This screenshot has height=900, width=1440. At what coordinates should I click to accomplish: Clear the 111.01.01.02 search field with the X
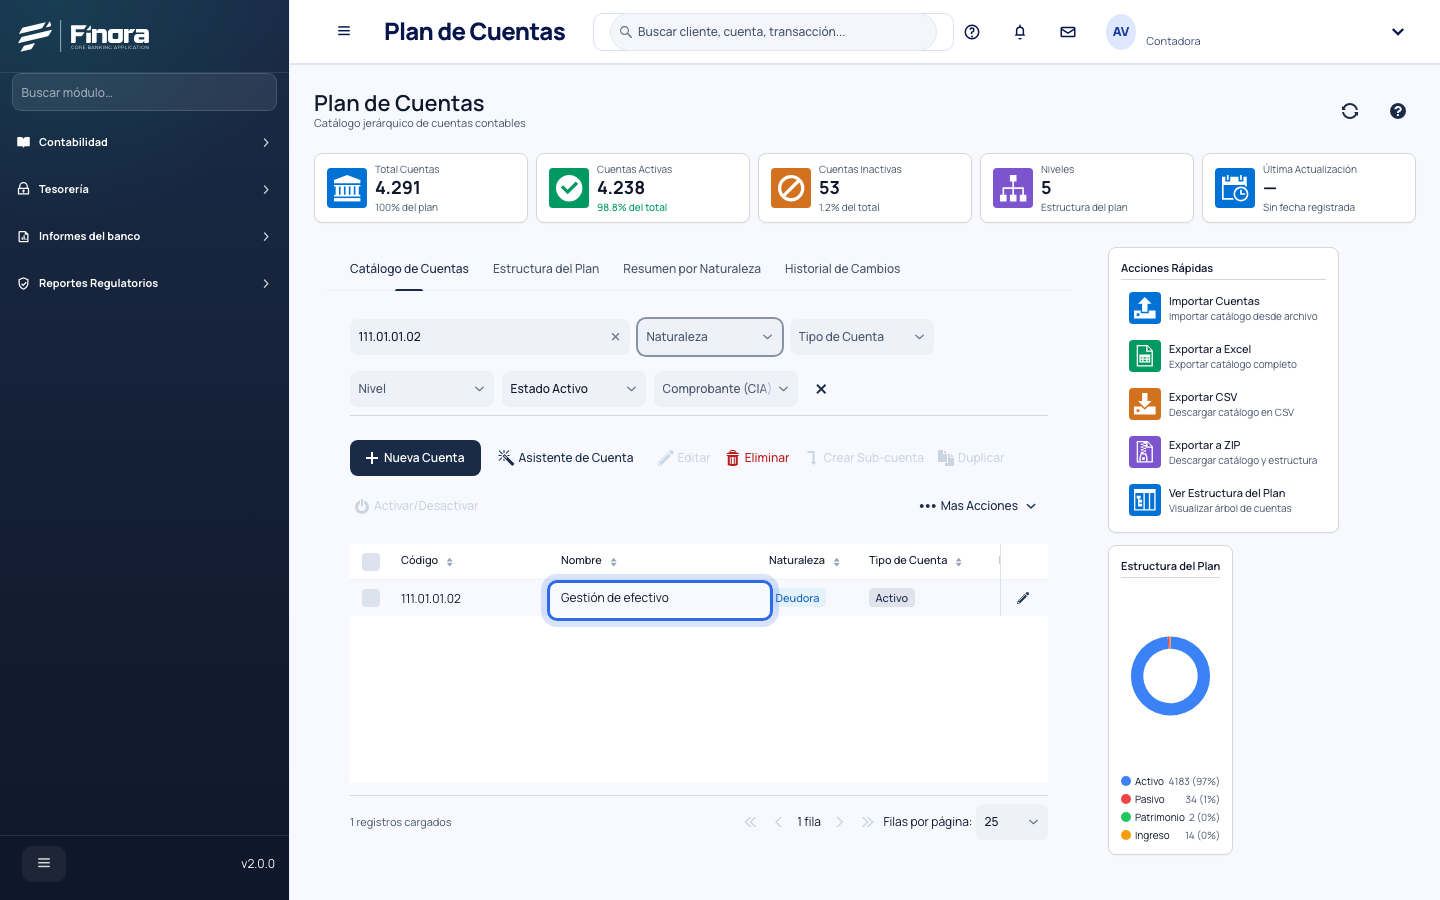point(615,337)
